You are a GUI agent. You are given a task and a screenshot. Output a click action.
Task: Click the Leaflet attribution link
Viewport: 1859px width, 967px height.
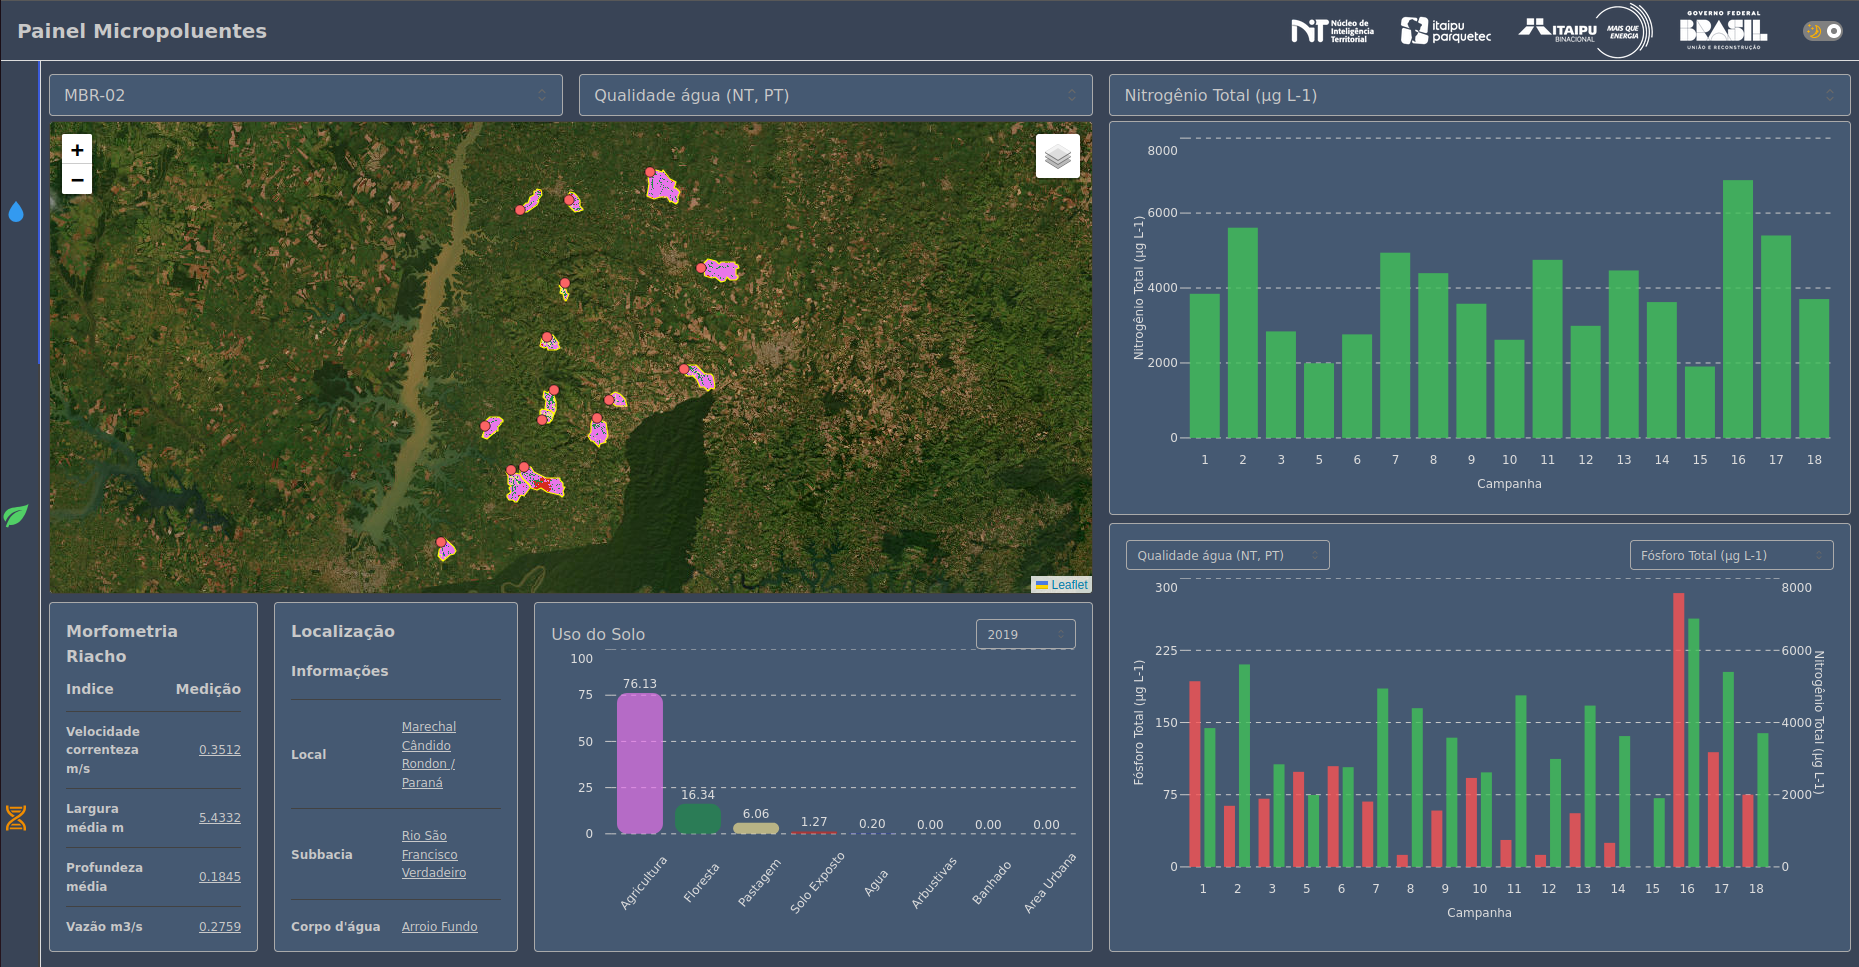(x=1068, y=585)
